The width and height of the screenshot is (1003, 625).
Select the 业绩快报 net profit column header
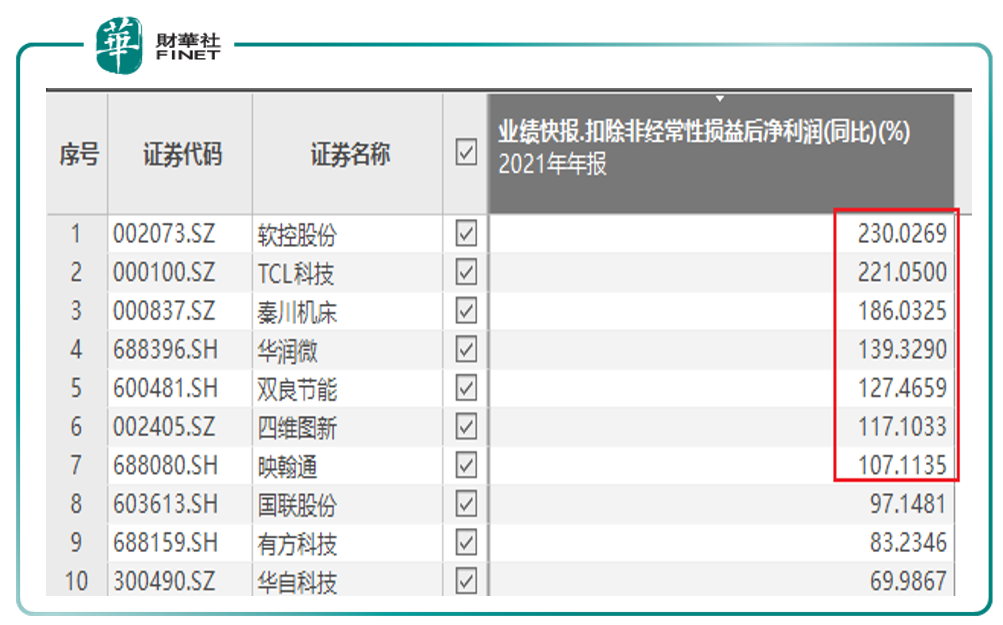pos(721,154)
